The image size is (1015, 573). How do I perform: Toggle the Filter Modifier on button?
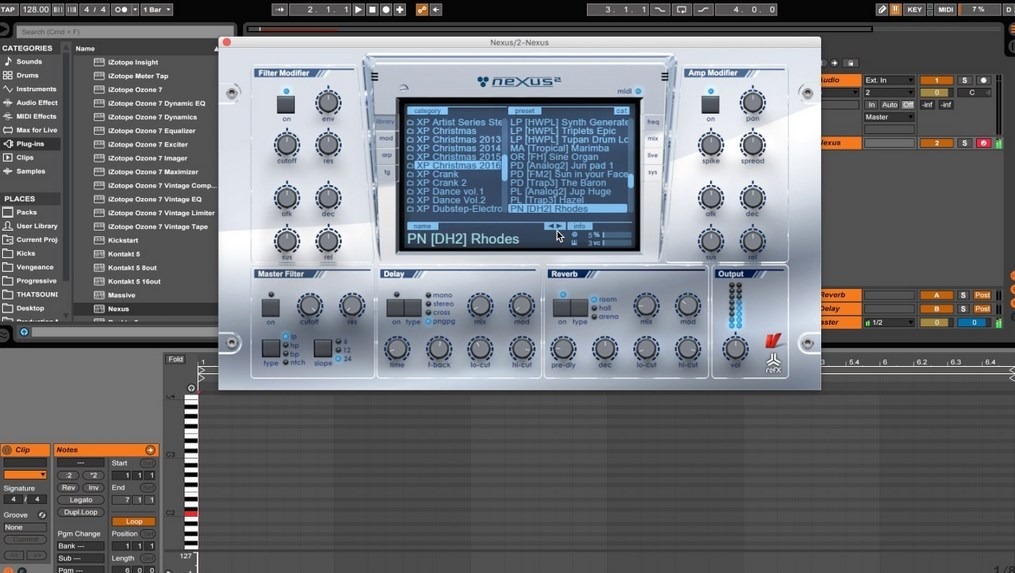pyautogui.click(x=285, y=104)
